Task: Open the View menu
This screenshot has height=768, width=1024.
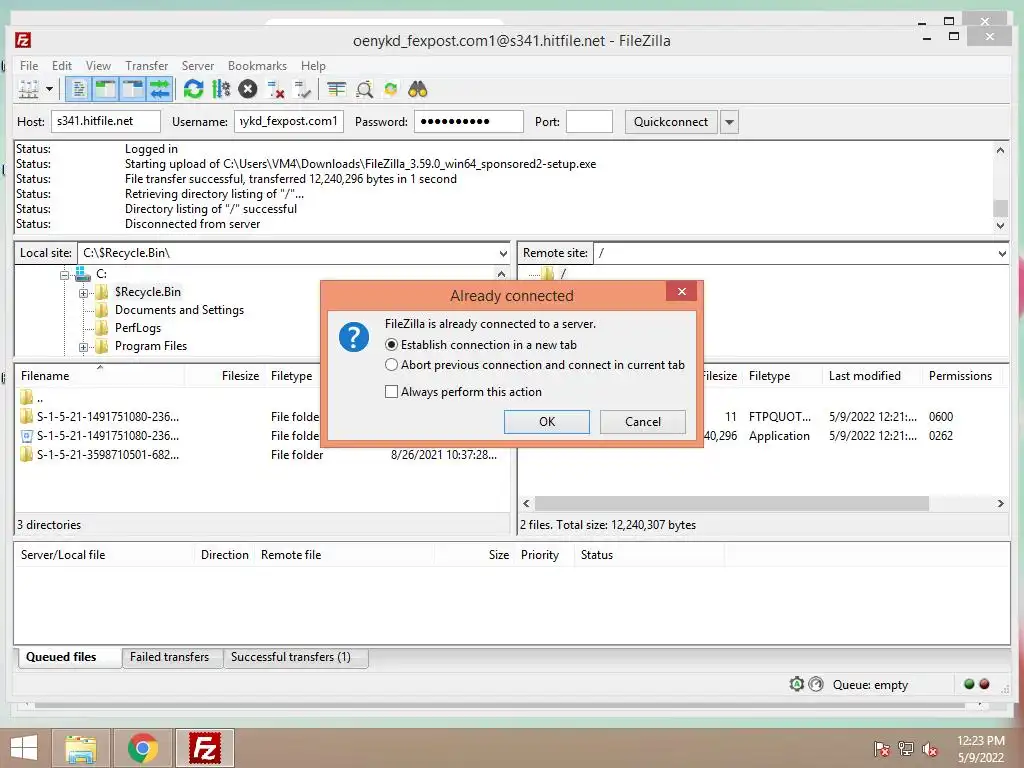Action: (x=98, y=66)
